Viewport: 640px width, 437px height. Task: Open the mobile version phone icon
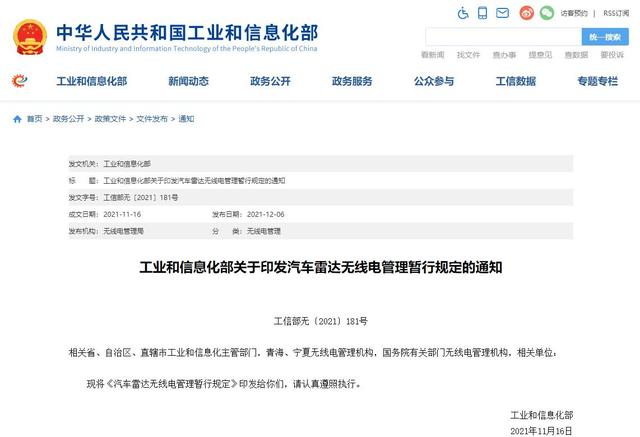482,13
